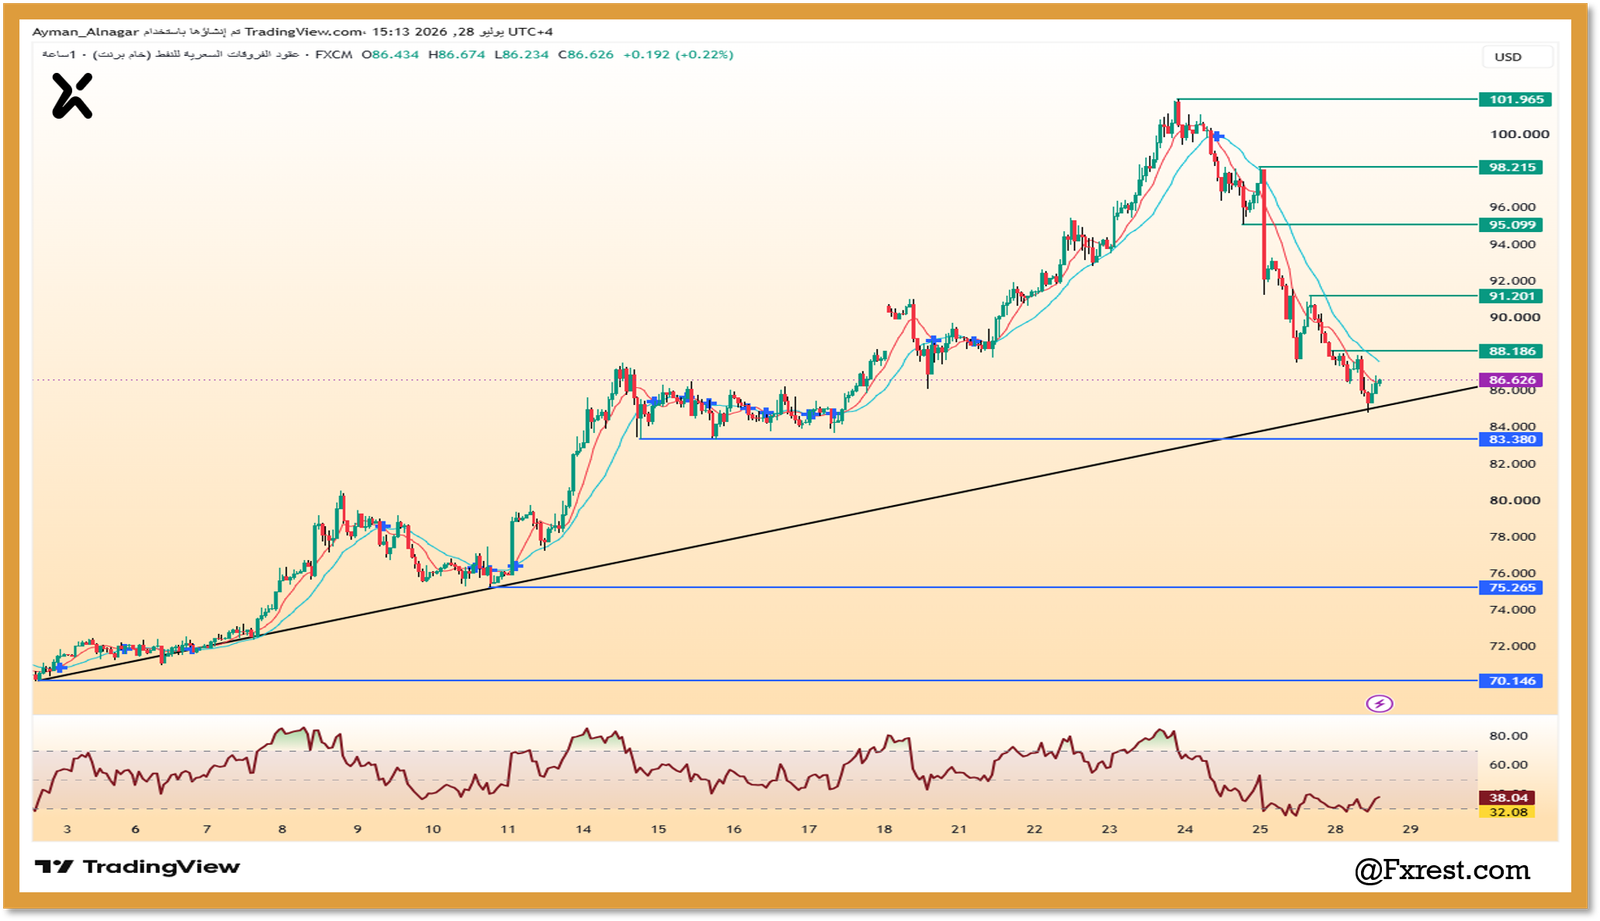
Task: Click the 92.000 price axis tick
Action: (1512, 281)
